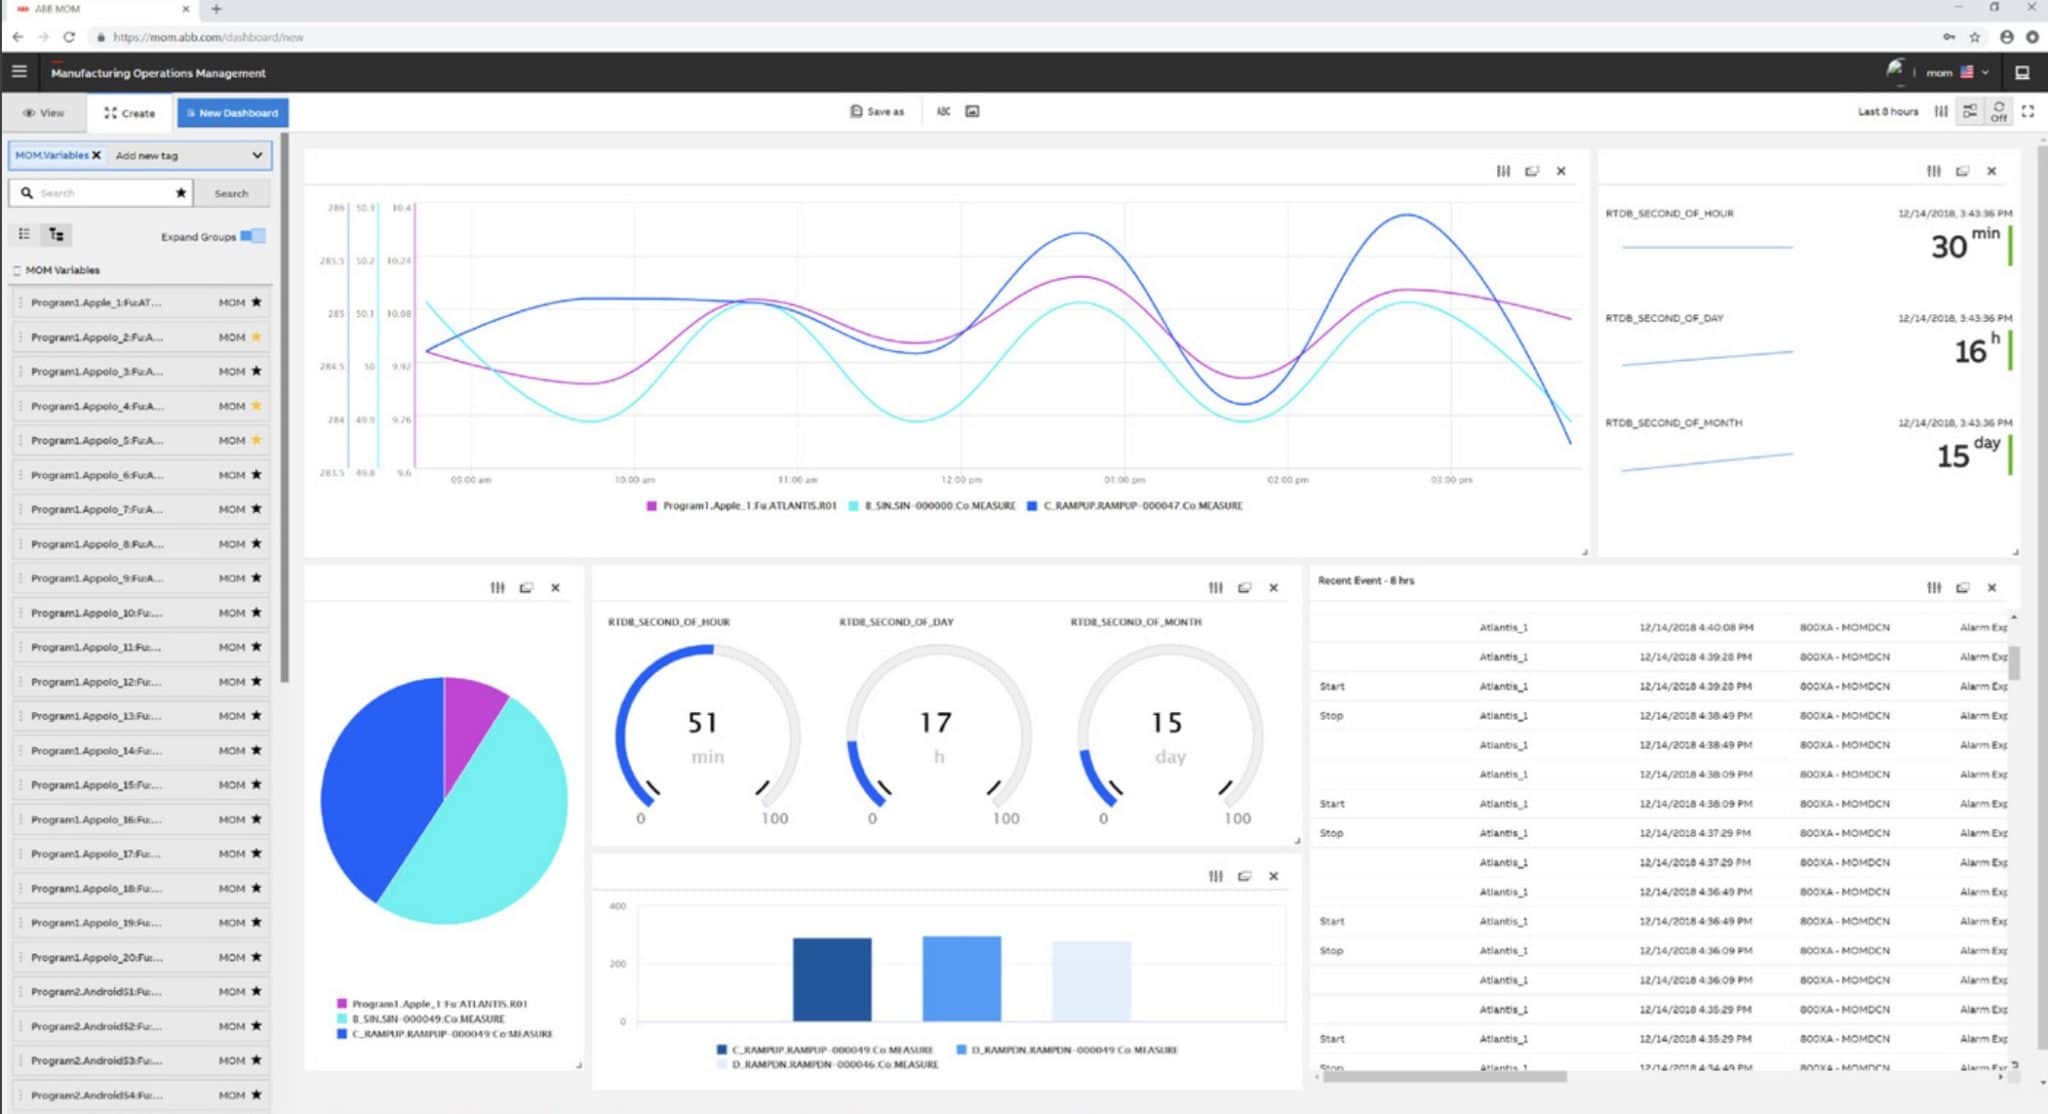Close the pie chart widget
The image size is (2048, 1114).
[555, 588]
